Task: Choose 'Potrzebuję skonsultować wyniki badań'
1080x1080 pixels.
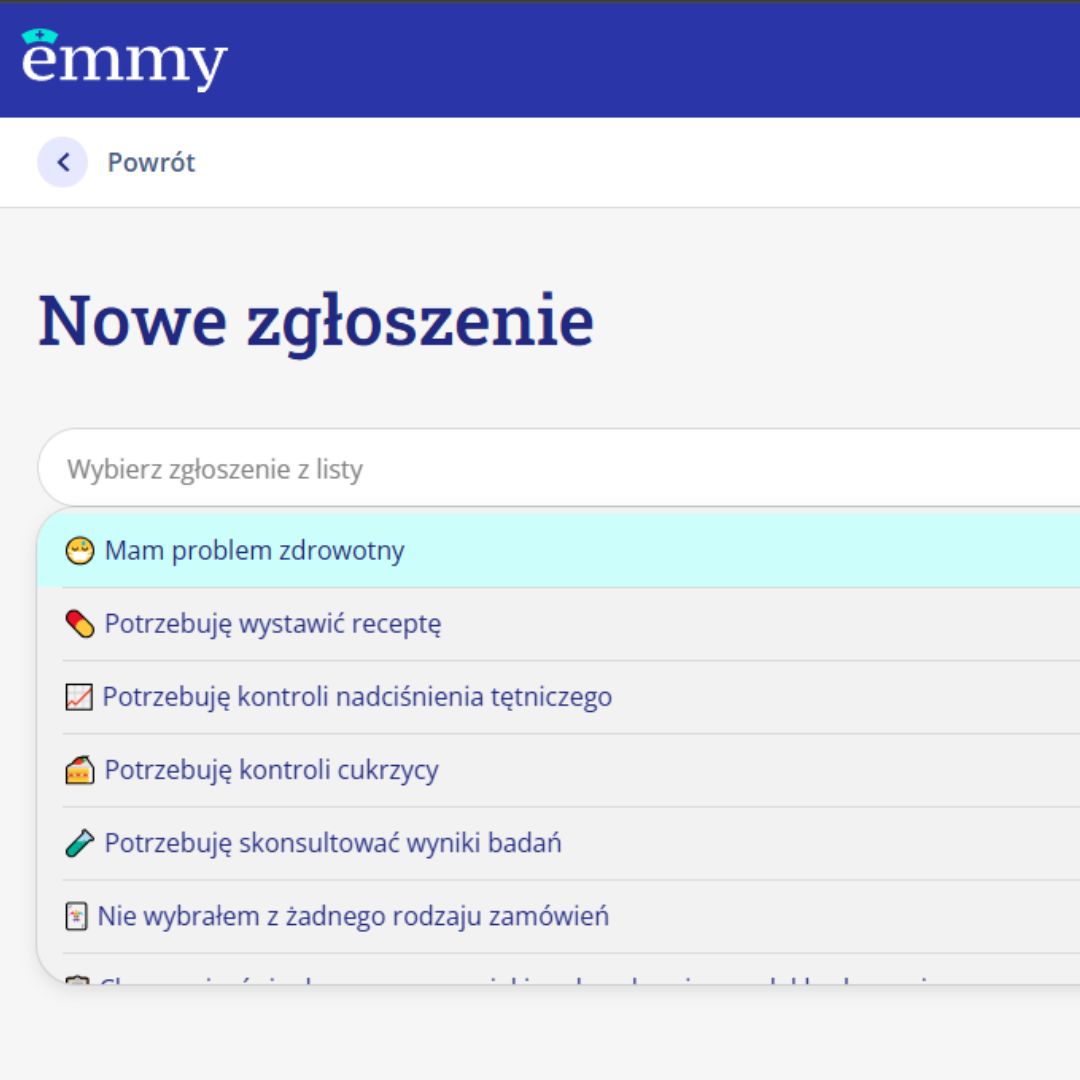Action: pos(333,843)
